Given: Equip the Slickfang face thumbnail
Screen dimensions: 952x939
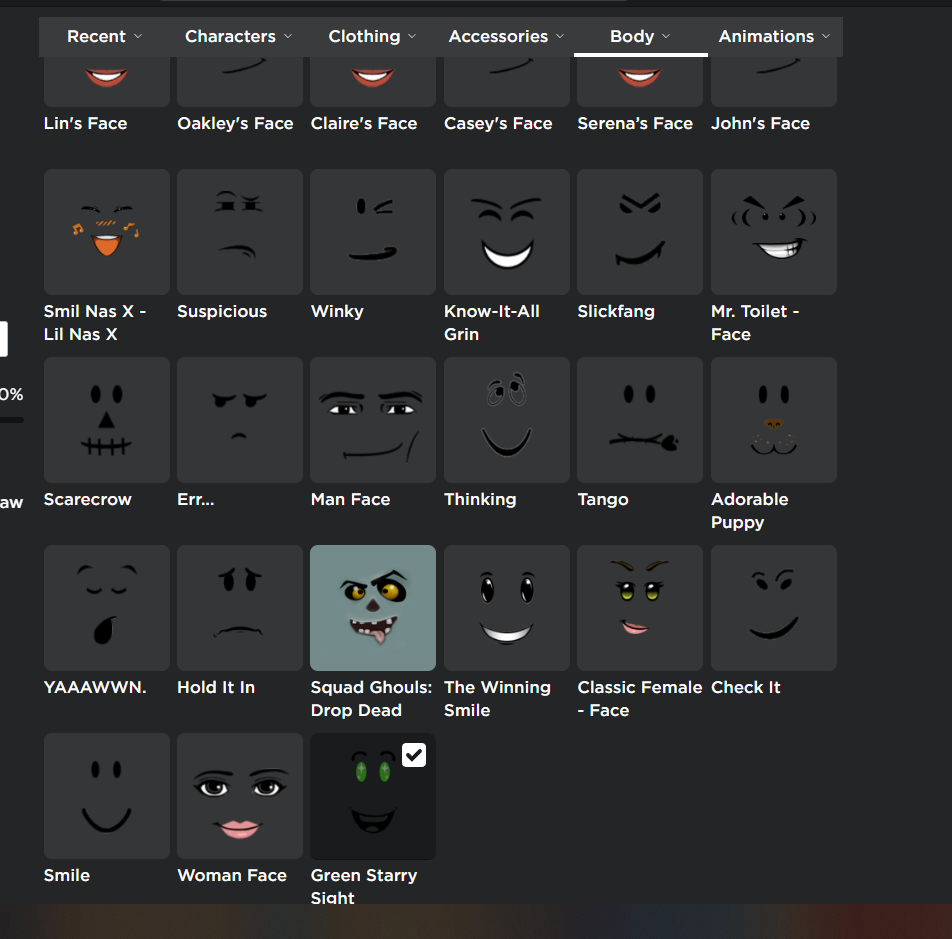Looking at the screenshot, I should [640, 232].
